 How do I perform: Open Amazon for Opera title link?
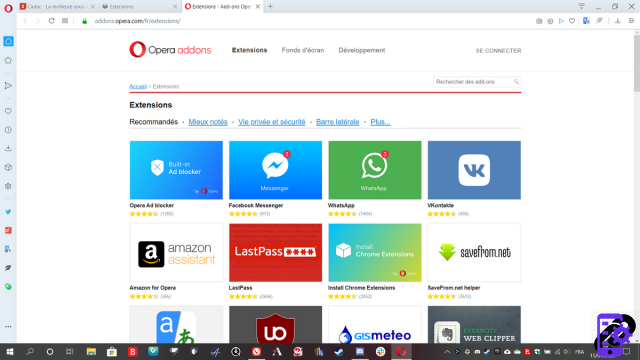[153, 288]
